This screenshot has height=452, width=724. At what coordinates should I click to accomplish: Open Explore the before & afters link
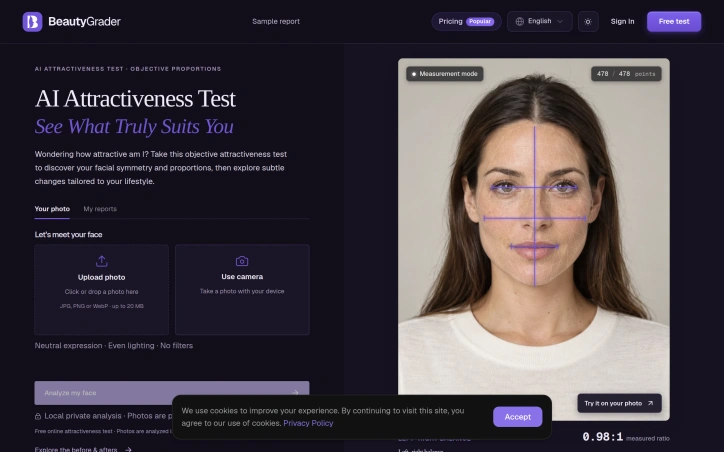point(76,449)
